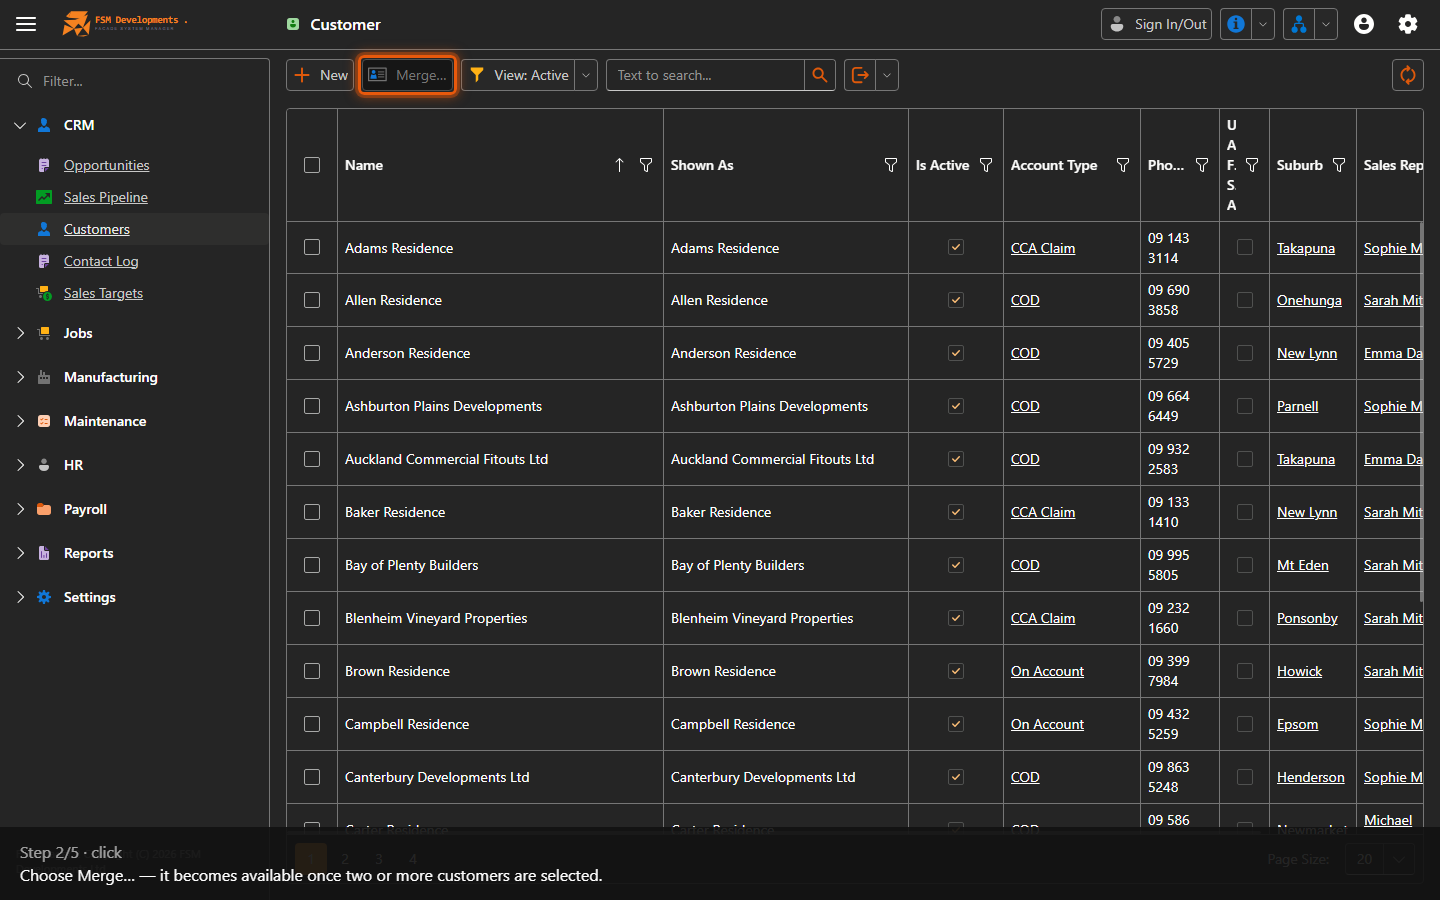Image resolution: width=1440 pixels, height=900 pixels.
Task: Open the settings gear in the header
Action: (1408, 24)
